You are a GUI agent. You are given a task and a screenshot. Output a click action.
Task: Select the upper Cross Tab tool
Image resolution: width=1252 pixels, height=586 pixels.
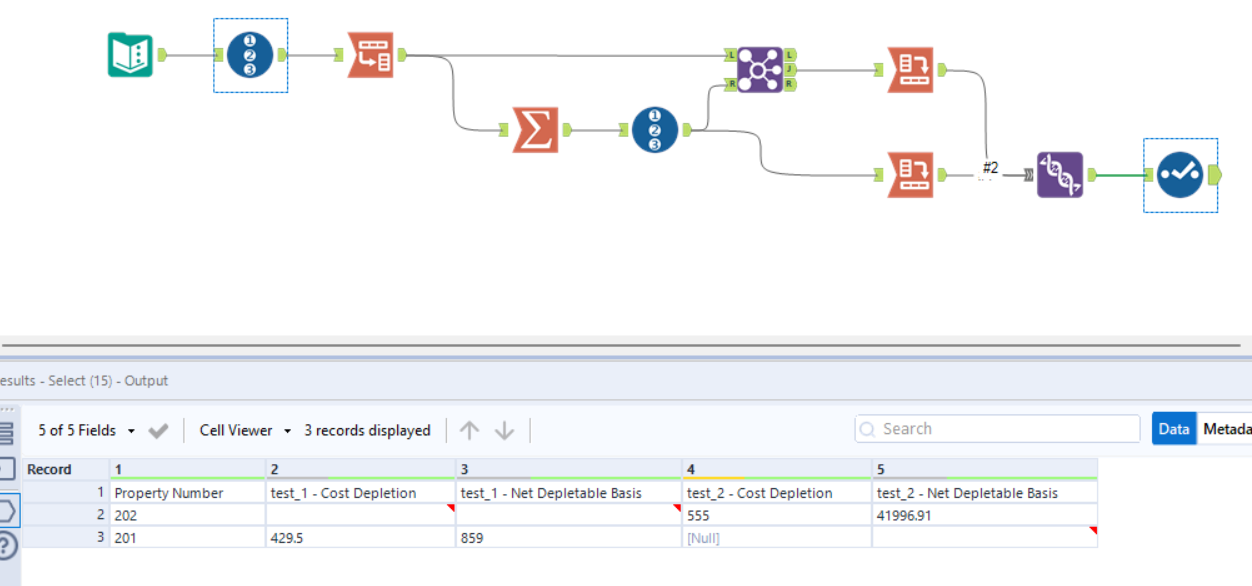(911, 70)
